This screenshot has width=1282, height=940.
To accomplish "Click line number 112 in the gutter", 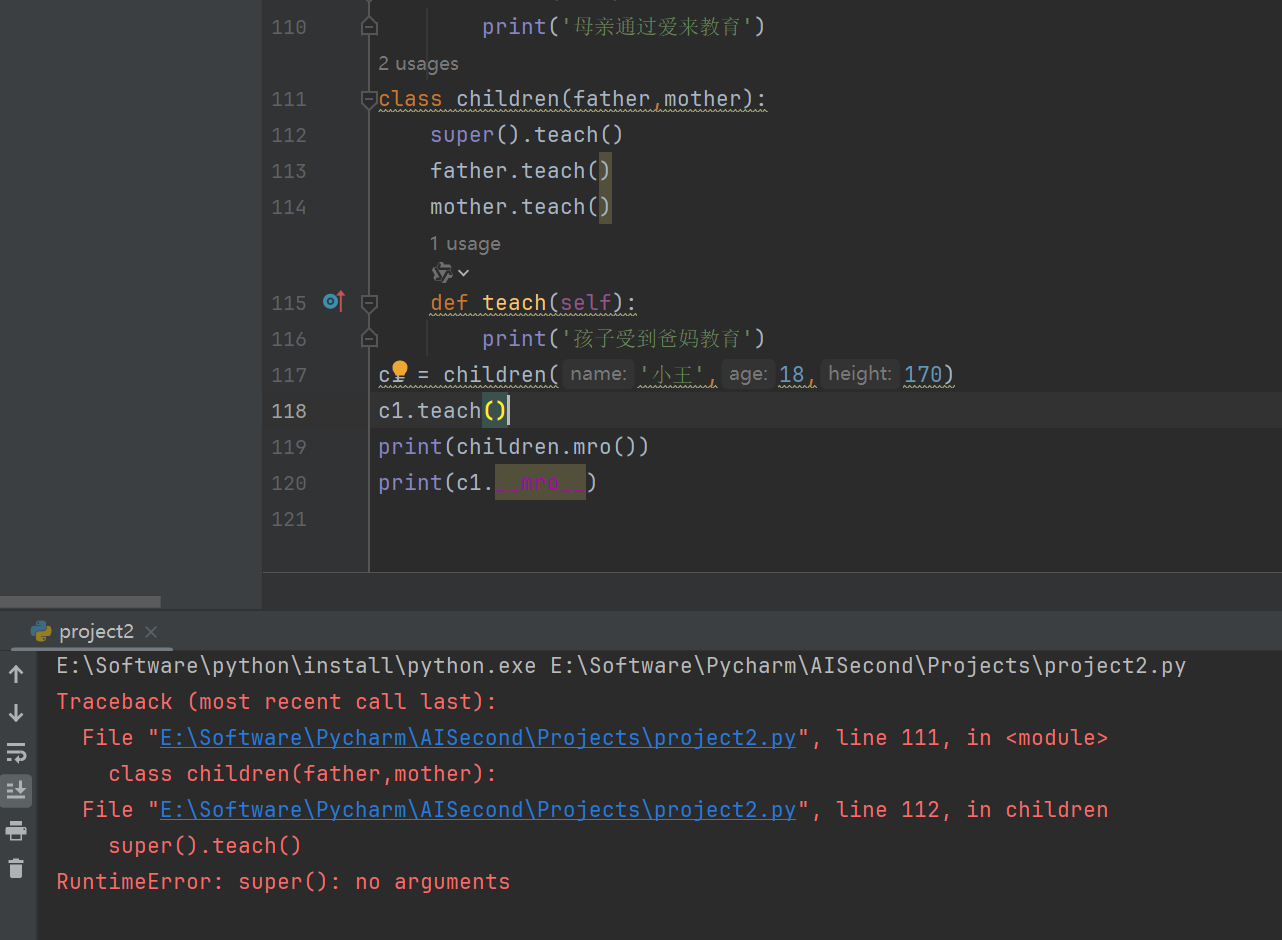I will 289,135.
